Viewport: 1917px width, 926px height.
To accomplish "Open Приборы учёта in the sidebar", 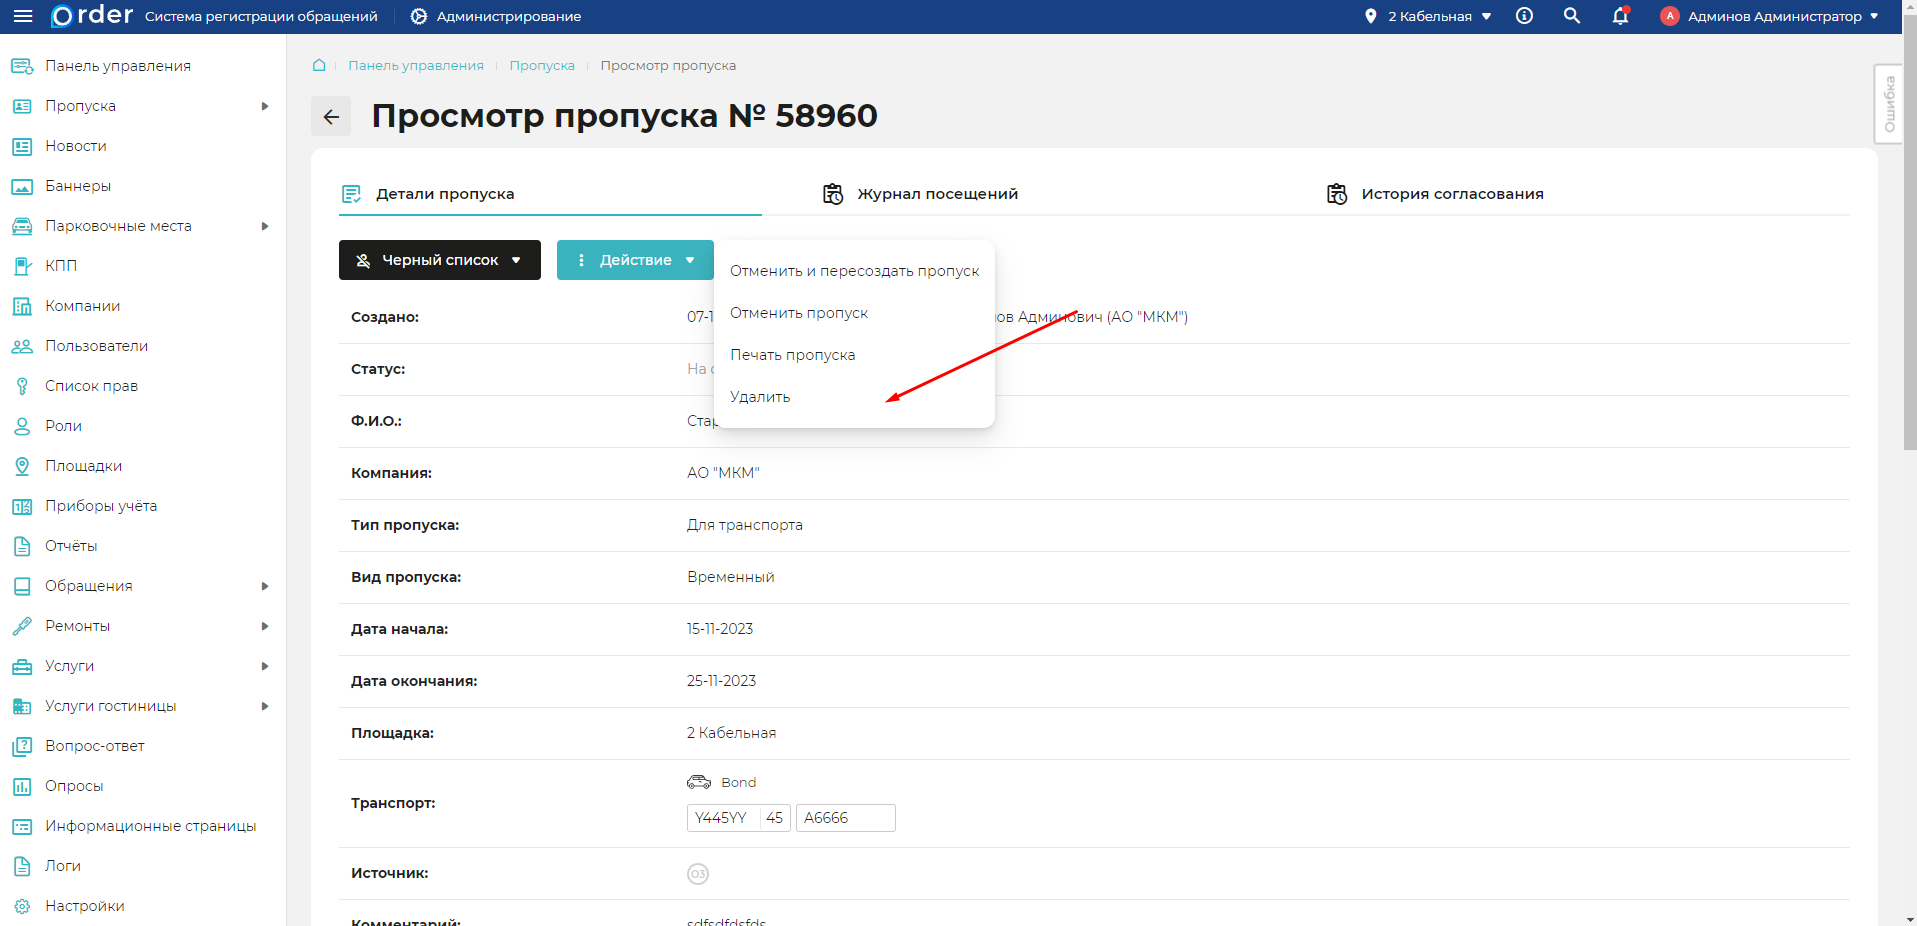I will tap(100, 506).
